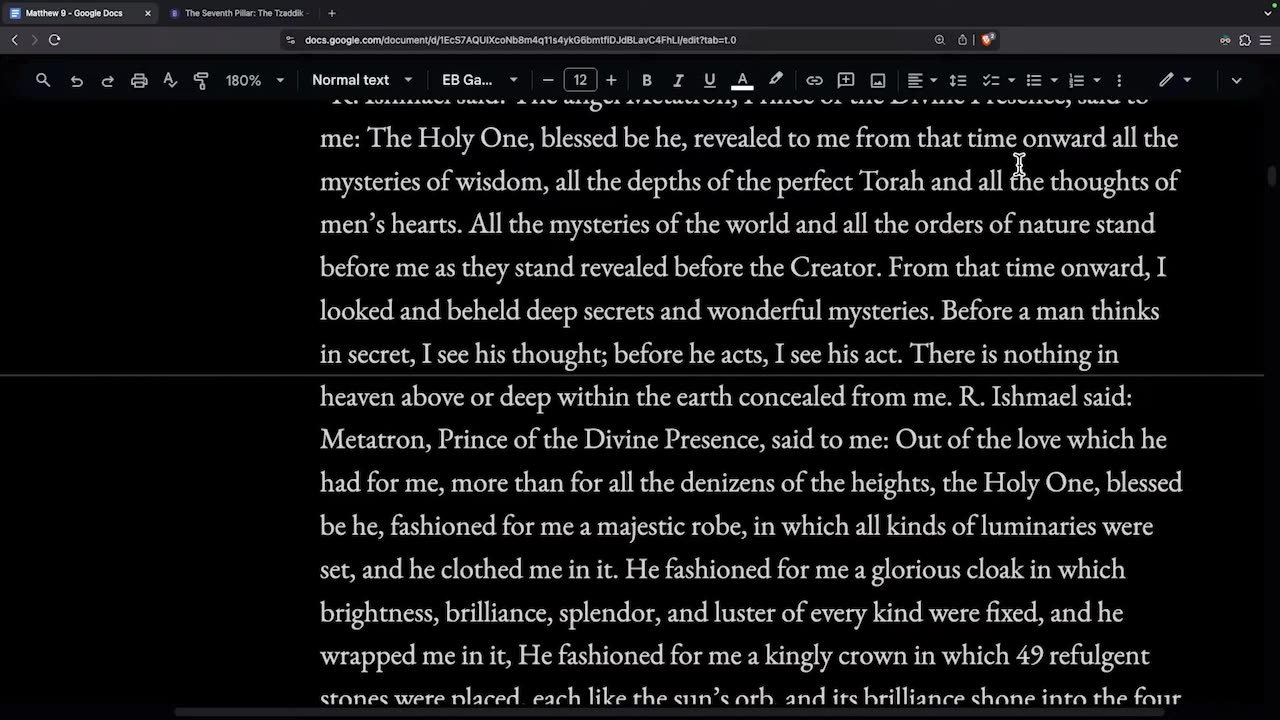
Task: Expand the bulleted list options arrow
Action: tap(1054, 80)
